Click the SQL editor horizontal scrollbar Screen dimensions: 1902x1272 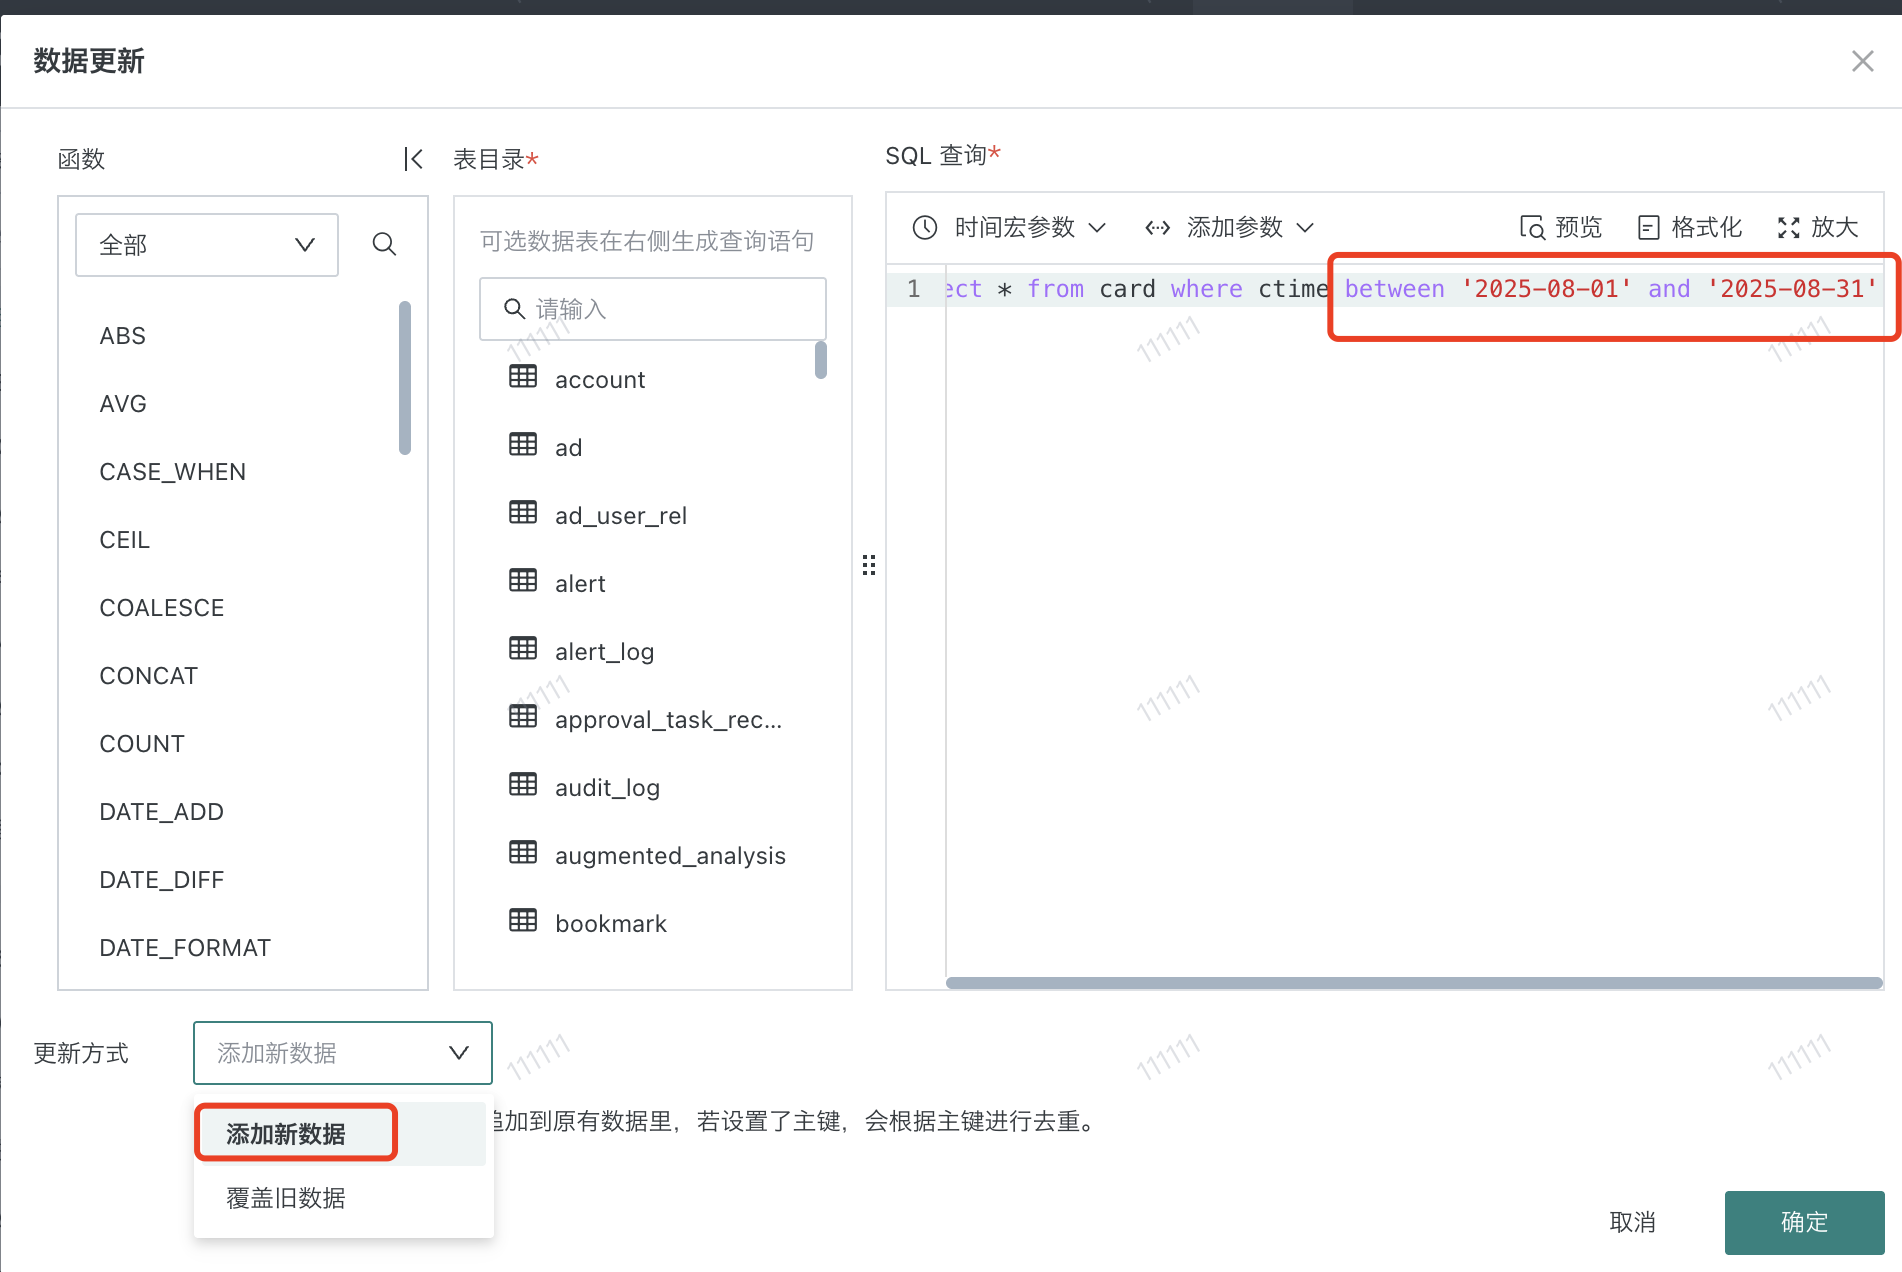[x=1414, y=983]
